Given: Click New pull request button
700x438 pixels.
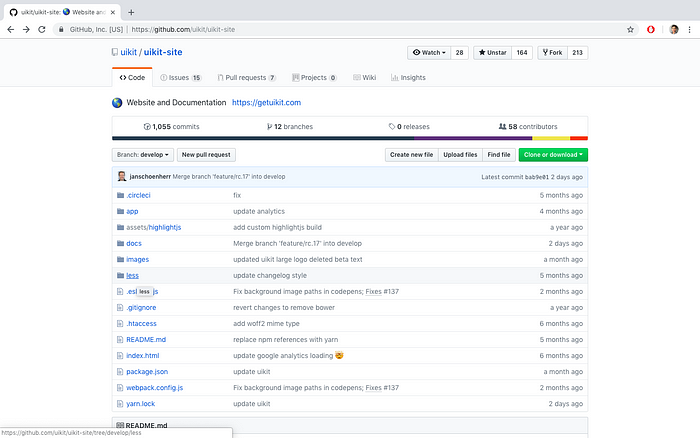Looking at the screenshot, I should [x=206, y=154].
